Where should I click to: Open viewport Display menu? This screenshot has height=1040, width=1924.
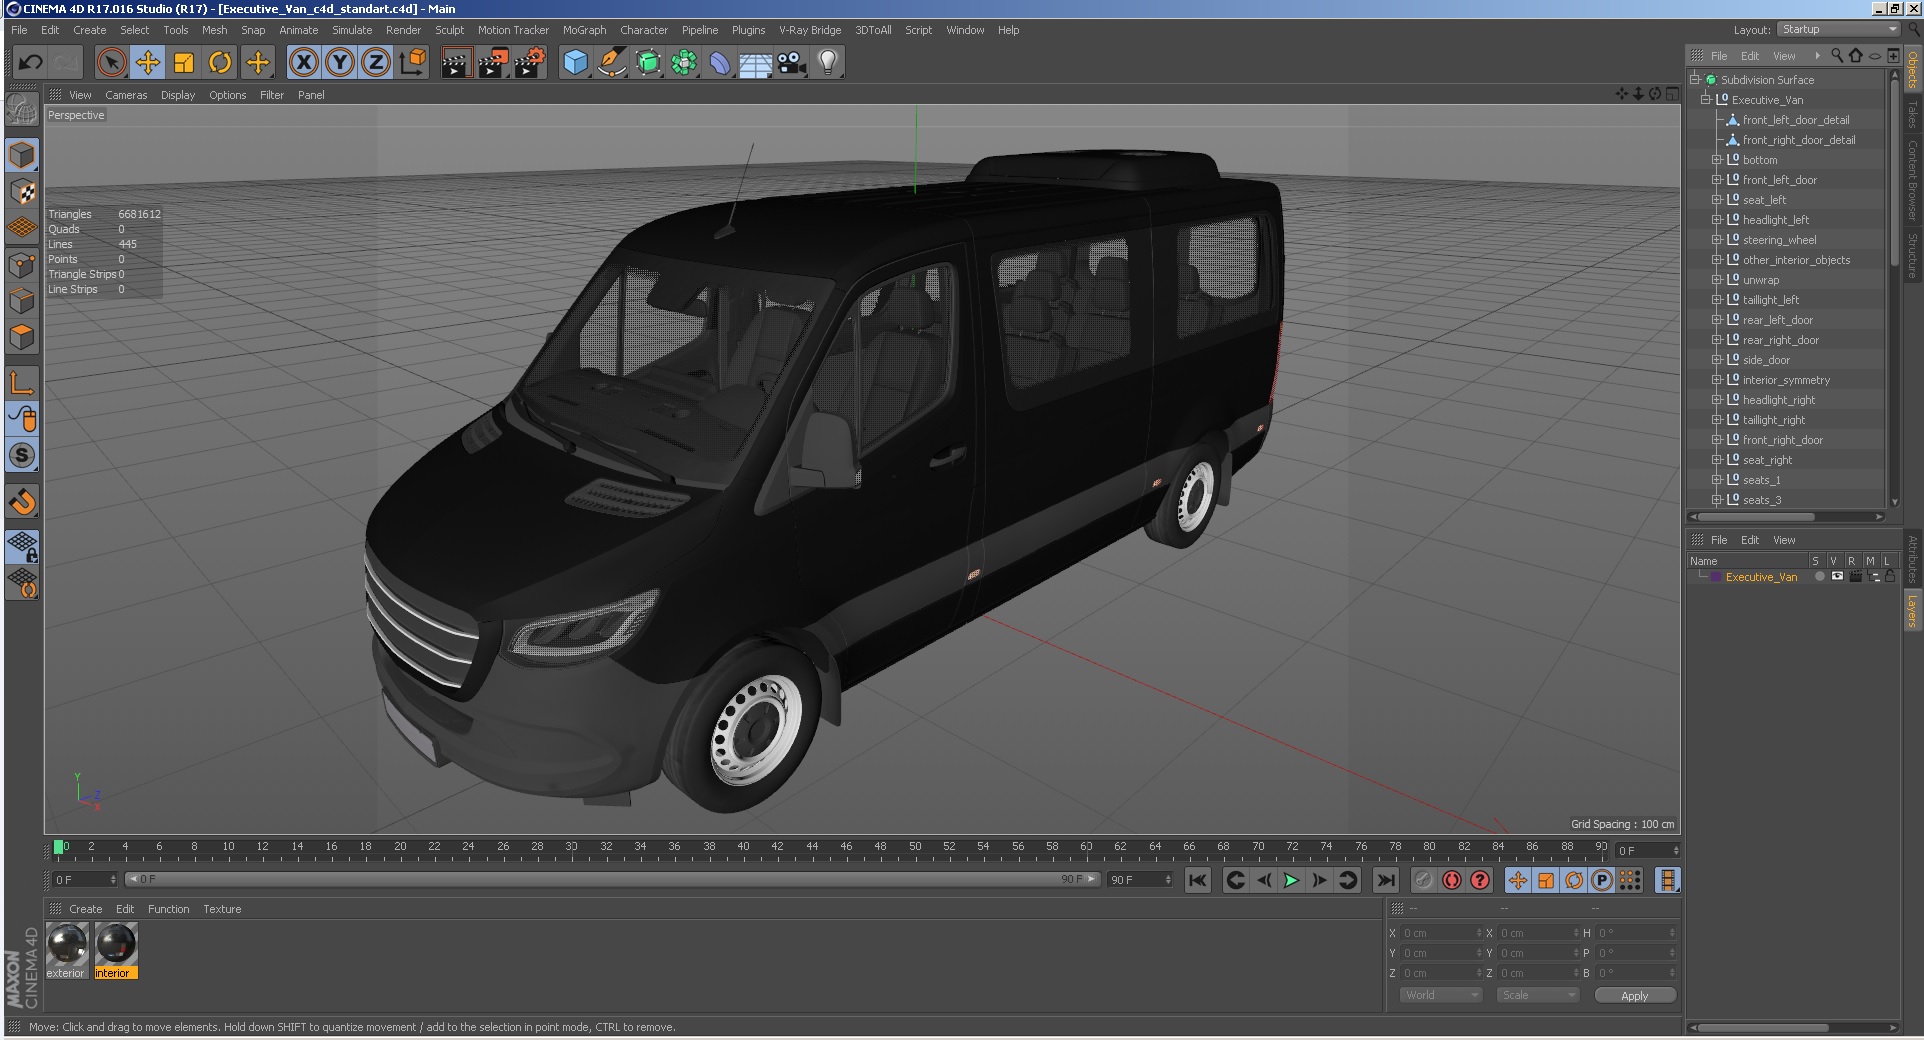point(178,95)
